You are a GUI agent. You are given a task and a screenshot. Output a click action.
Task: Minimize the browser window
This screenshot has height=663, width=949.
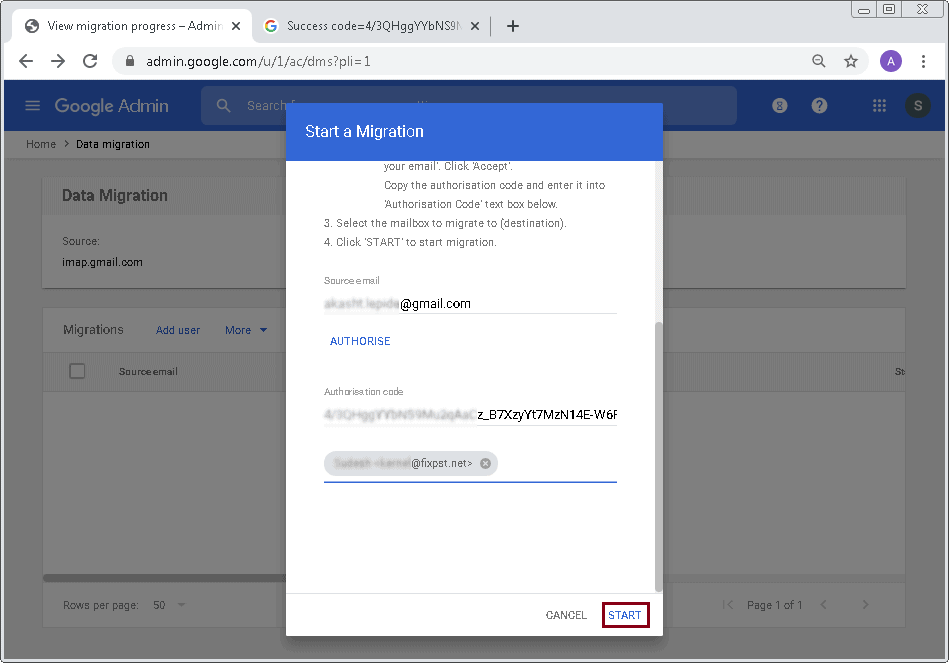coord(864,10)
